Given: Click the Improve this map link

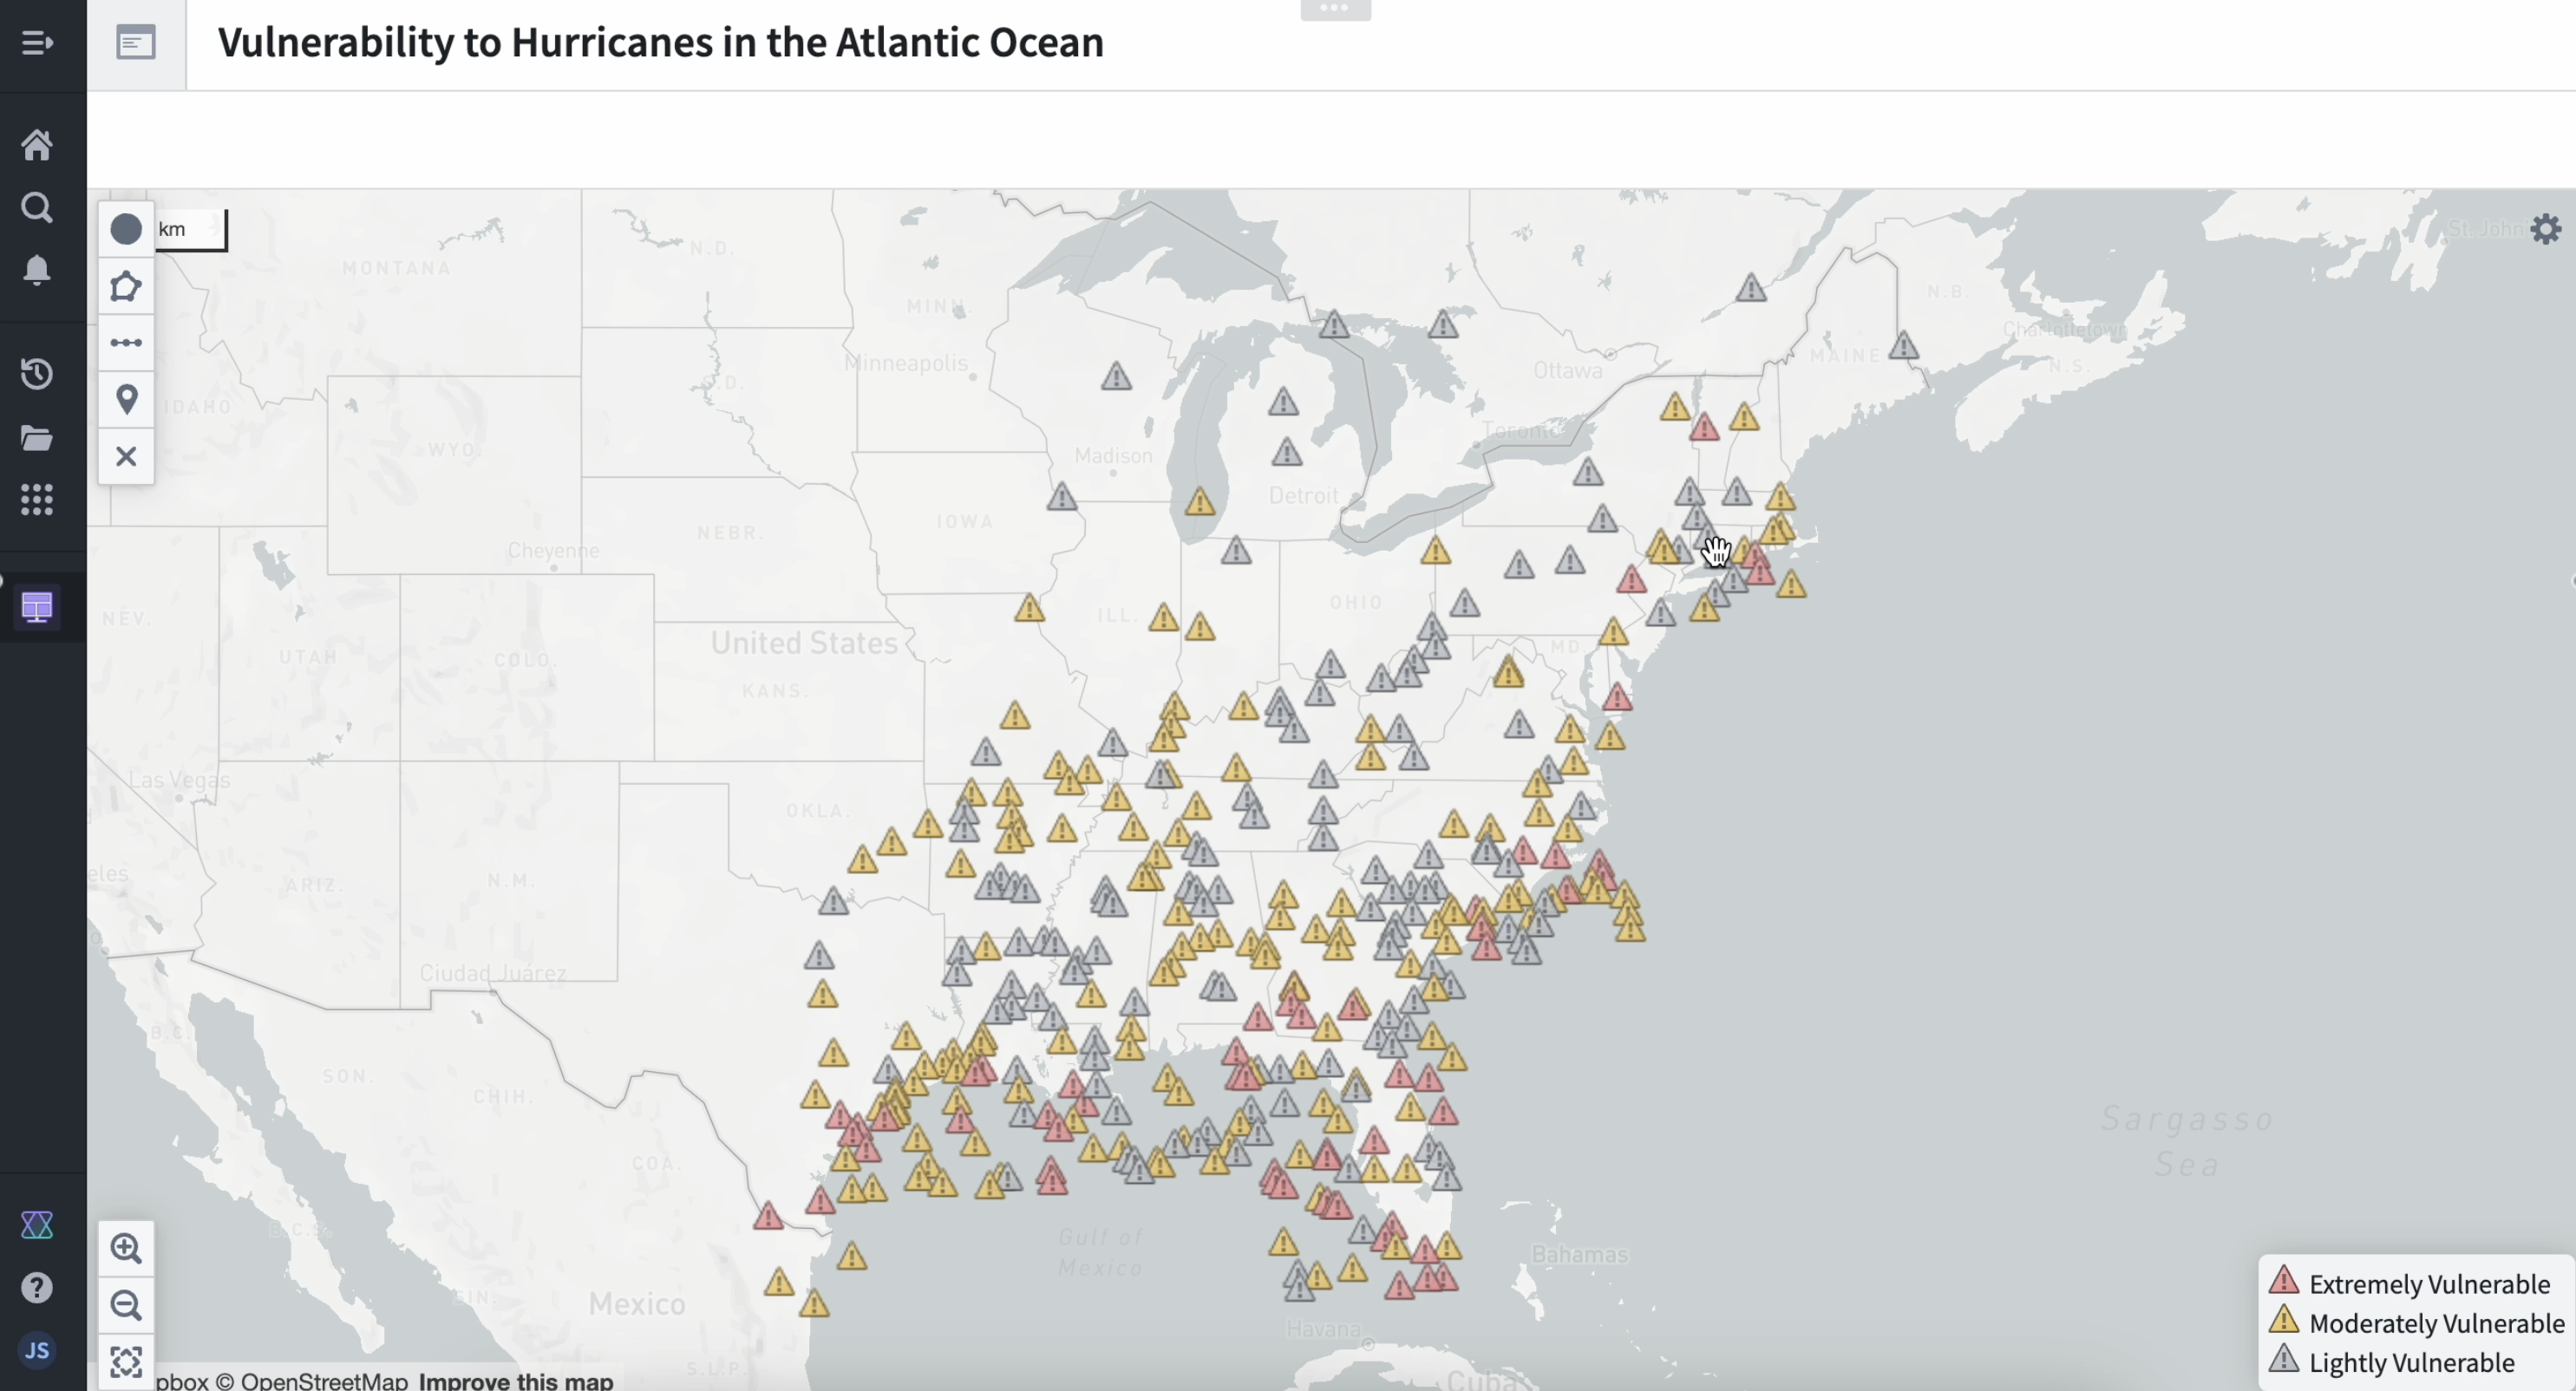Looking at the screenshot, I should [515, 1381].
